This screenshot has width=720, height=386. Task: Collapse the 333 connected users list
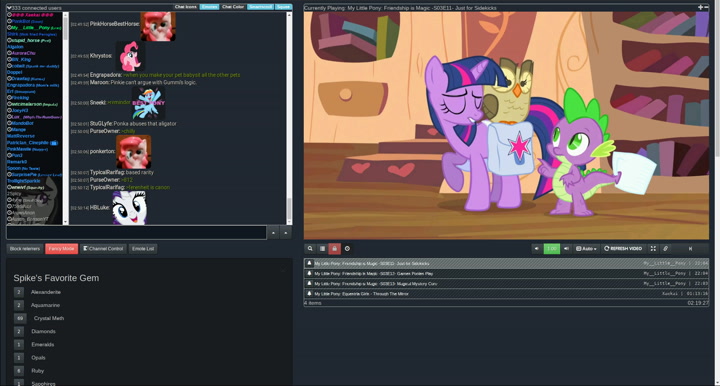point(9,8)
